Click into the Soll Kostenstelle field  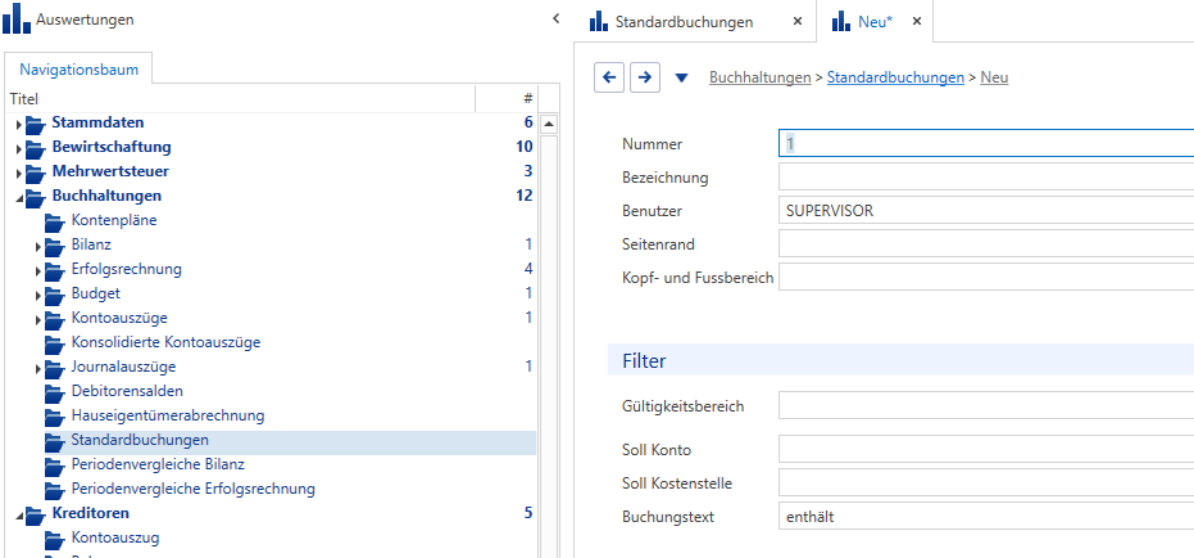tap(986, 483)
